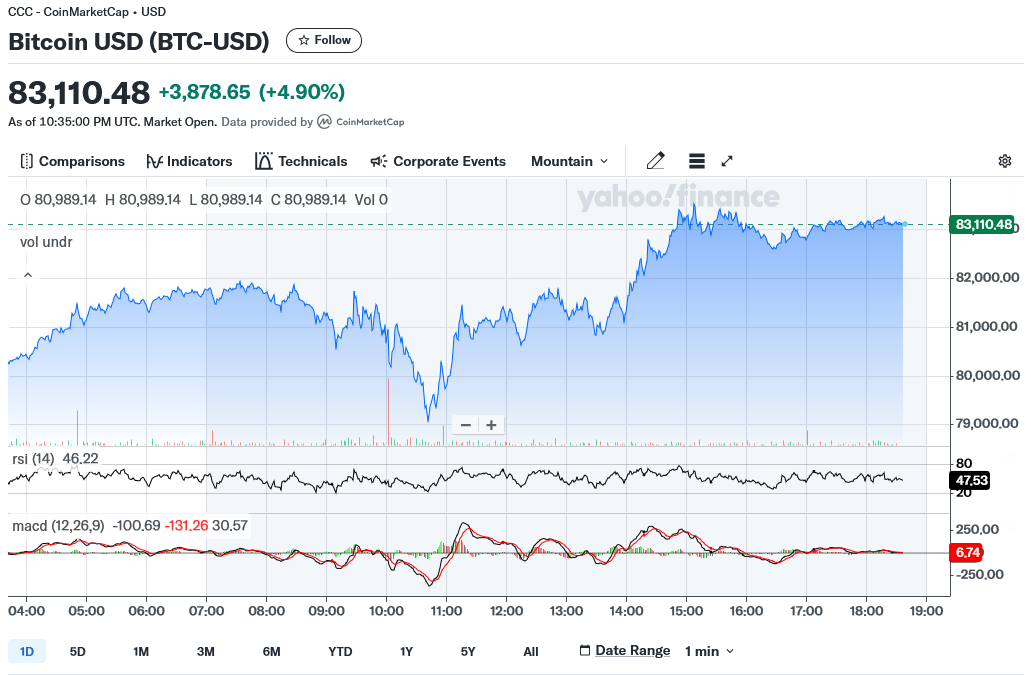Click the red 6.74 MACD axis label

(x=967, y=553)
